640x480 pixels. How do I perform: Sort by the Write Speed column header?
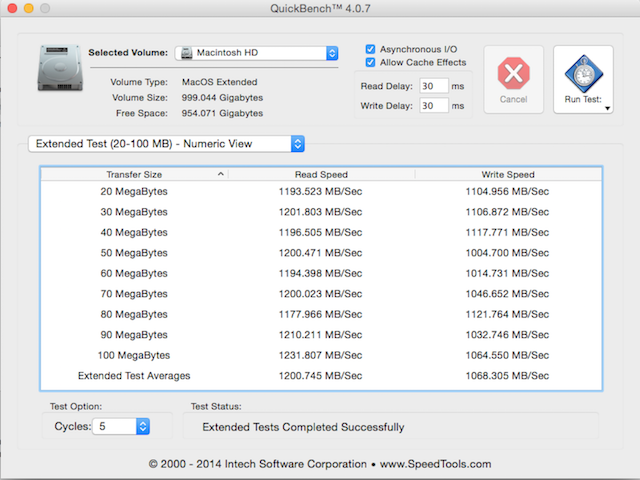(x=508, y=175)
